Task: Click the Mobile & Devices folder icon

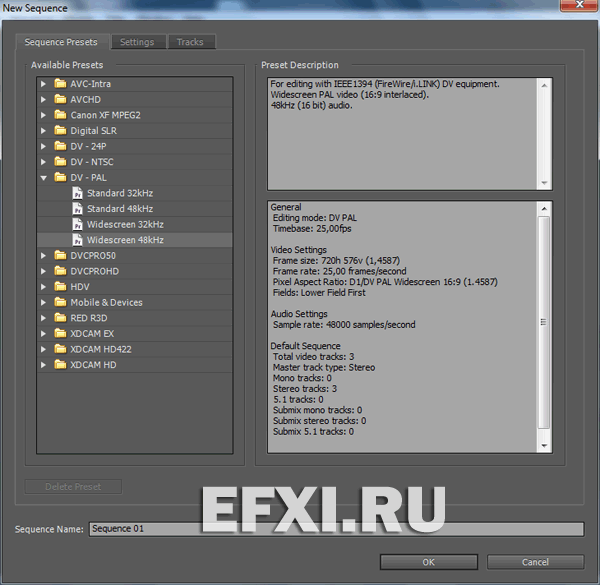Action: 60,303
